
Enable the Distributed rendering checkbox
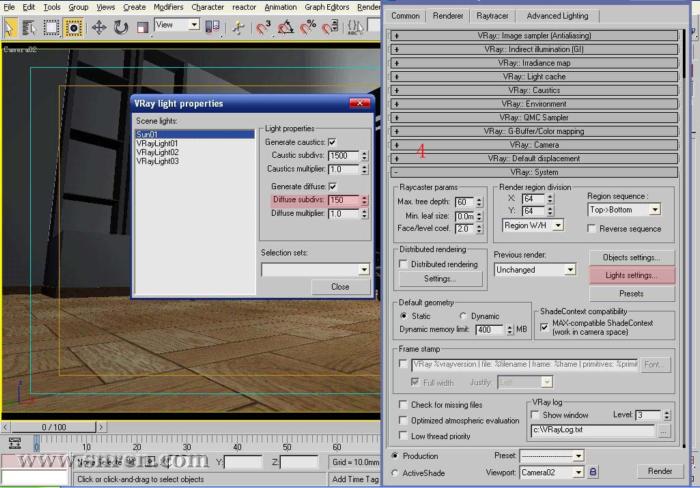click(403, 264)
